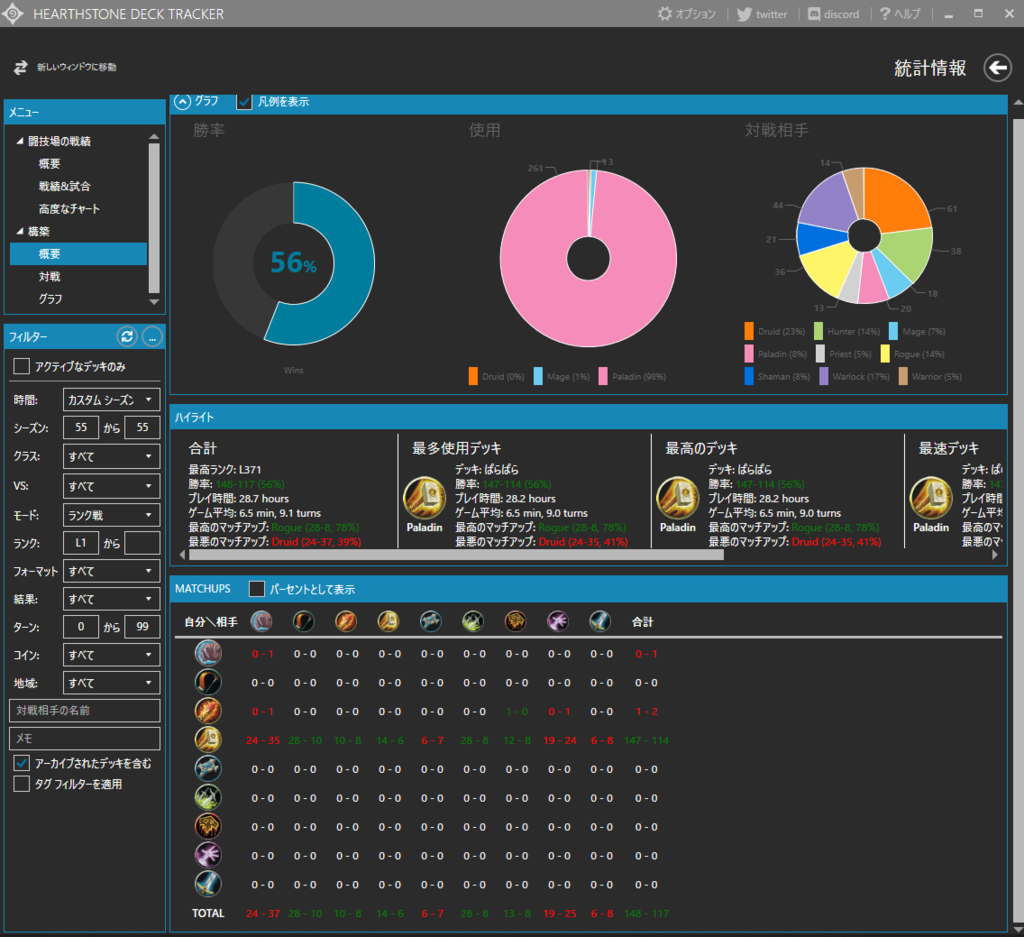Enable アクティブなデッキのみ checkbox
Image resolution: width=1024 pixels, height=937 pixels.
tap(22, 366)
